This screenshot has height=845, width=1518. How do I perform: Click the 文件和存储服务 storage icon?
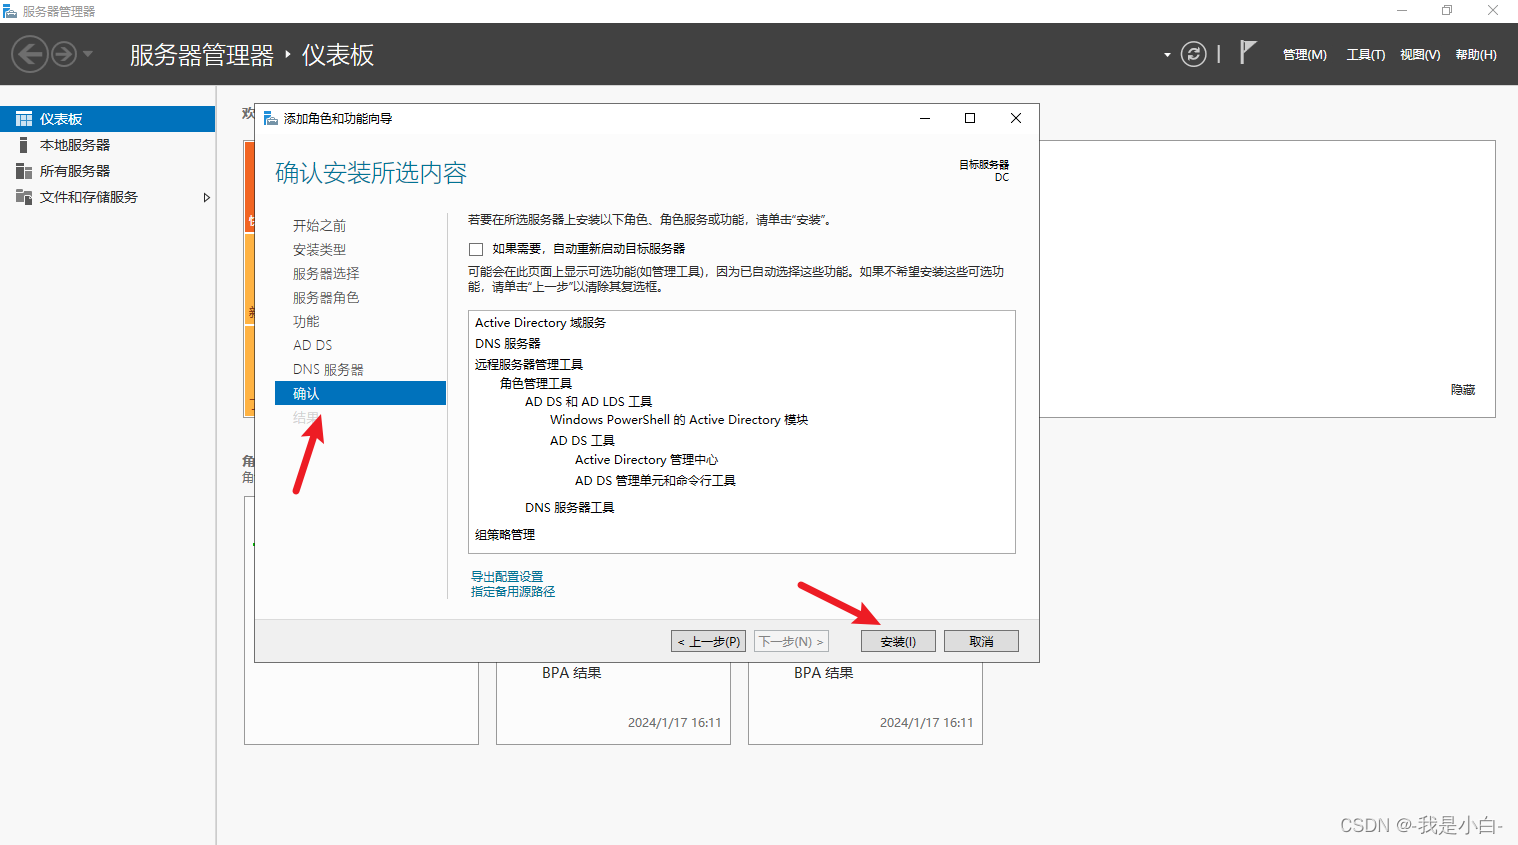pos(24,197)
